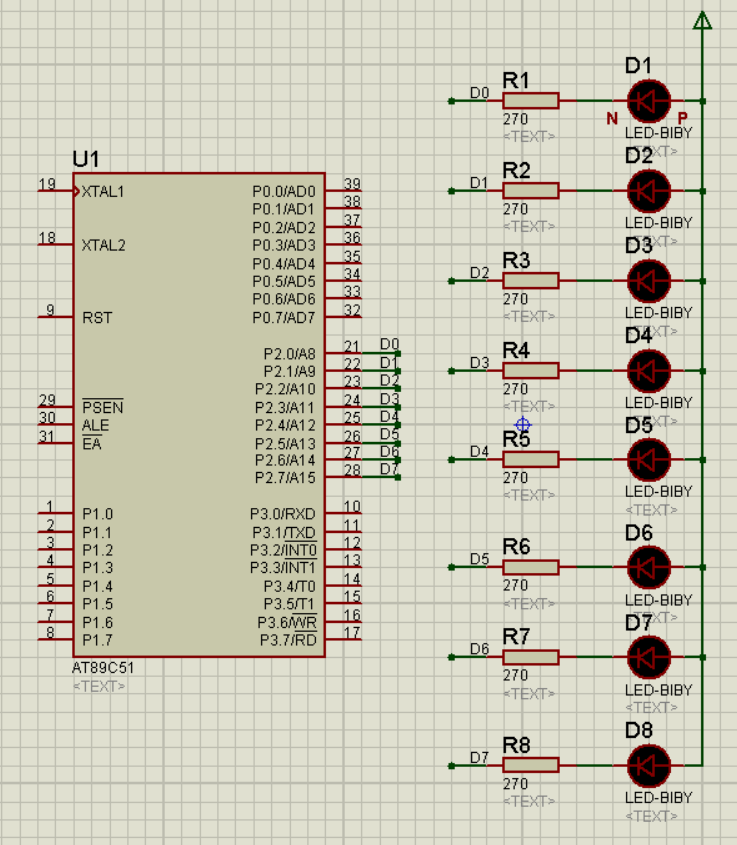Screen dimensions: 737x845
Task: Click wire terminal dot left of R2
Action: [x=451, y=191]
